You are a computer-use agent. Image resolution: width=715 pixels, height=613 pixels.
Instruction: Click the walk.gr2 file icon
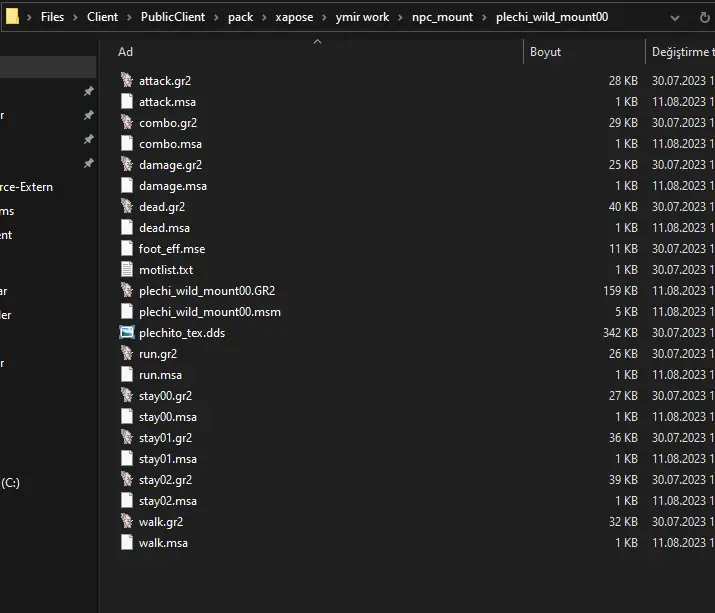coord(126,522)
